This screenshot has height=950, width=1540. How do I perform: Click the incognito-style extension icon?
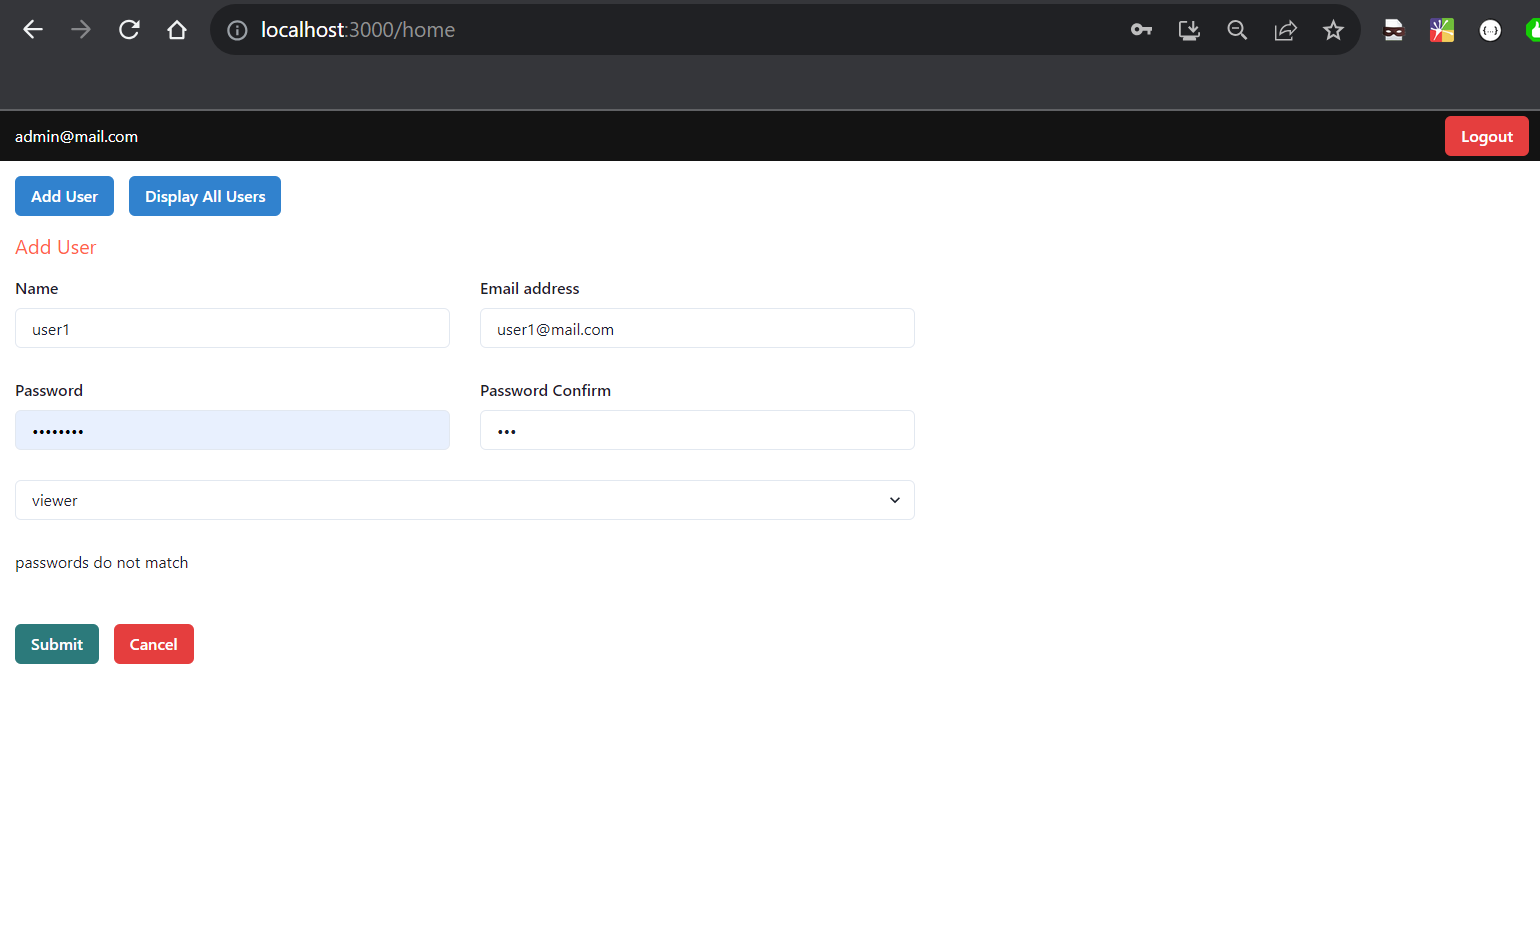(1393, 30)
